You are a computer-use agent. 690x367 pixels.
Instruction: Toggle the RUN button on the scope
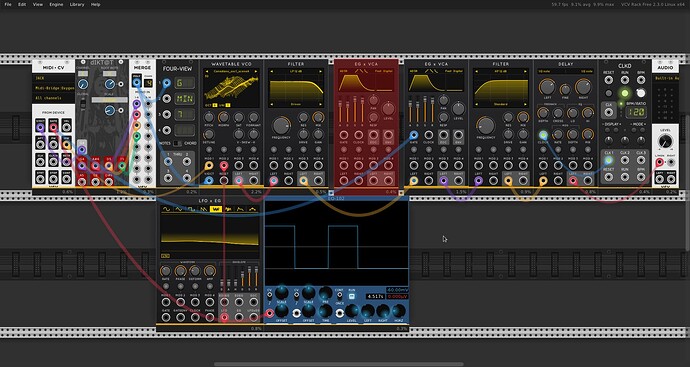[x=352, y=297]
